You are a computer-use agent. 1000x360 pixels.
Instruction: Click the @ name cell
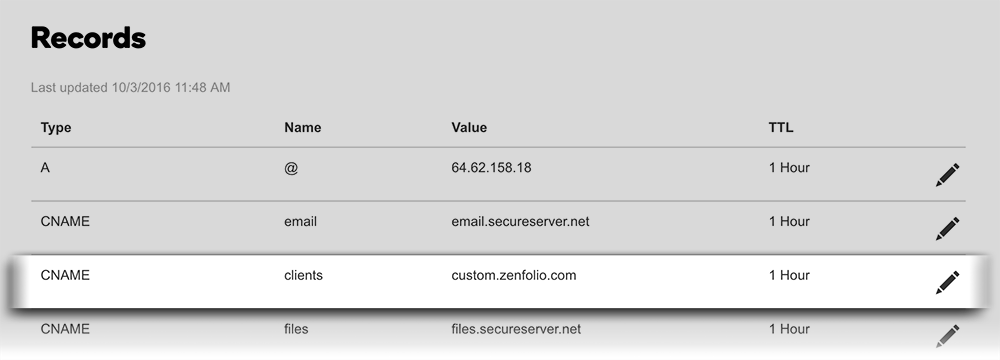pyautogui.click(x=291, y=169)
